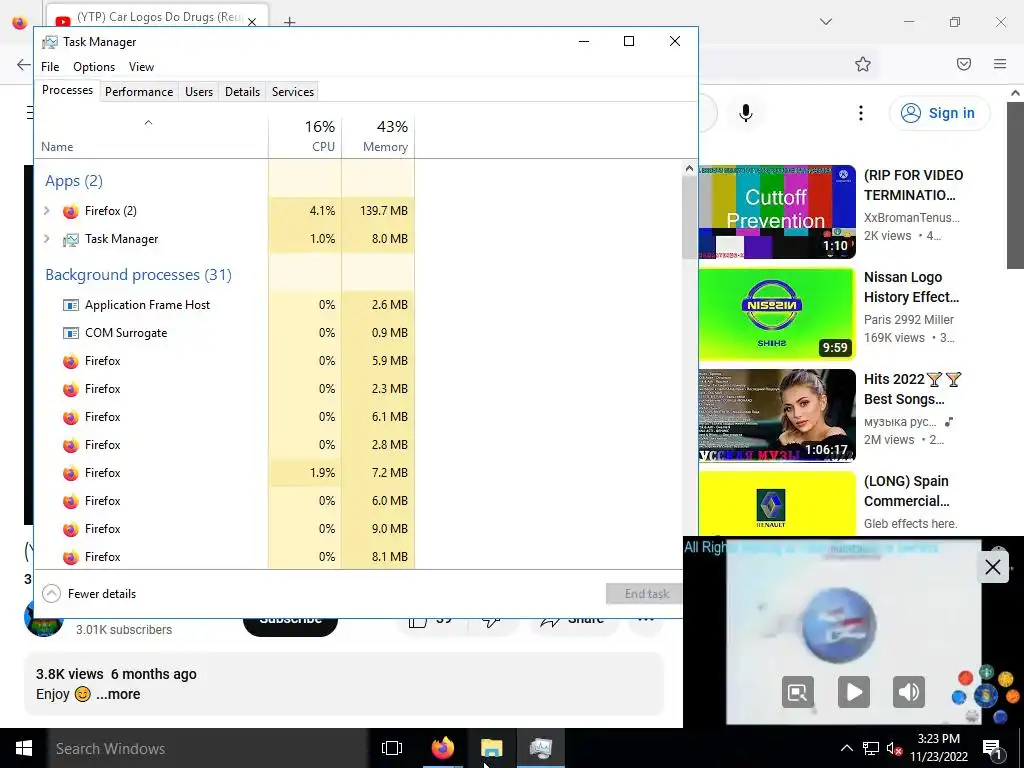Close the Car Logos Do Drugs tab
The height and width of the screenshot is (768, 1024).
point(252,22)
